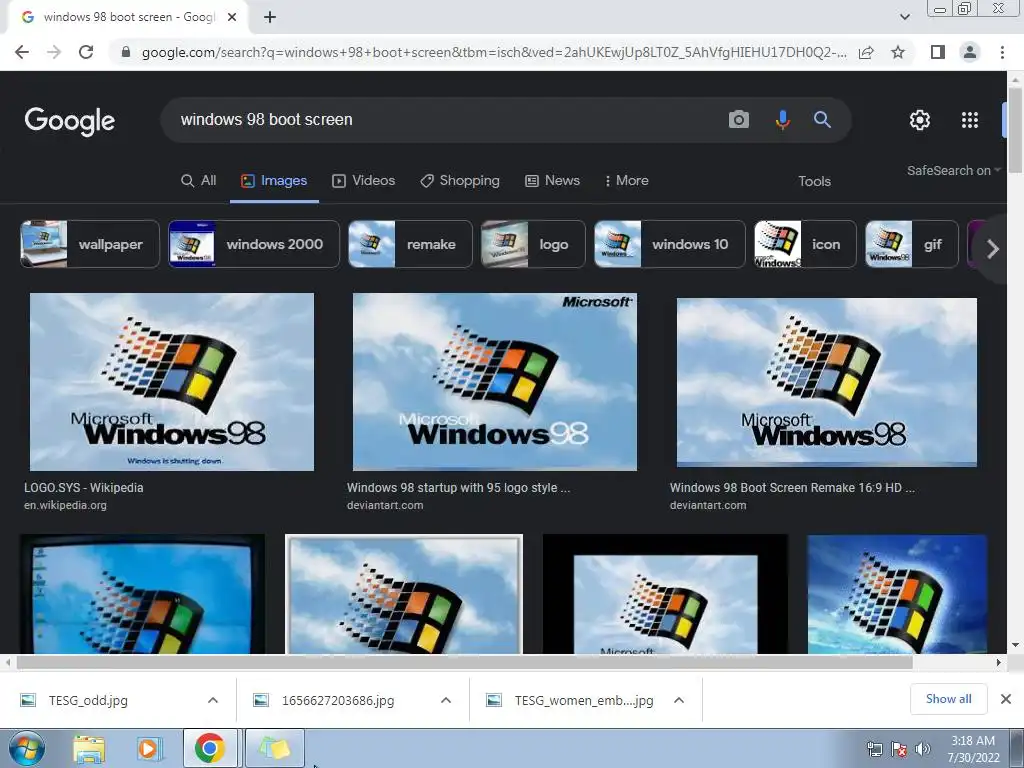Close the downloads bar

tap(1006, 699)
